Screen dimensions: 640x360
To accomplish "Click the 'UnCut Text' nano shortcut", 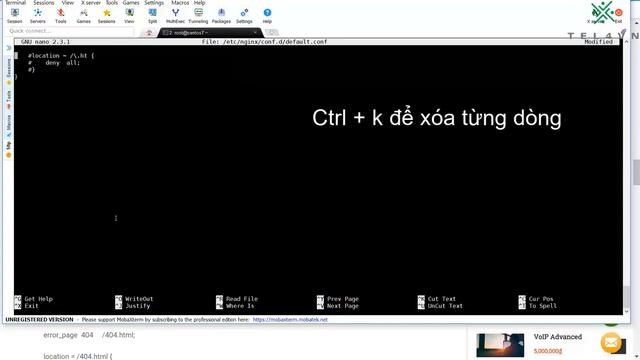I will (440, 306).
